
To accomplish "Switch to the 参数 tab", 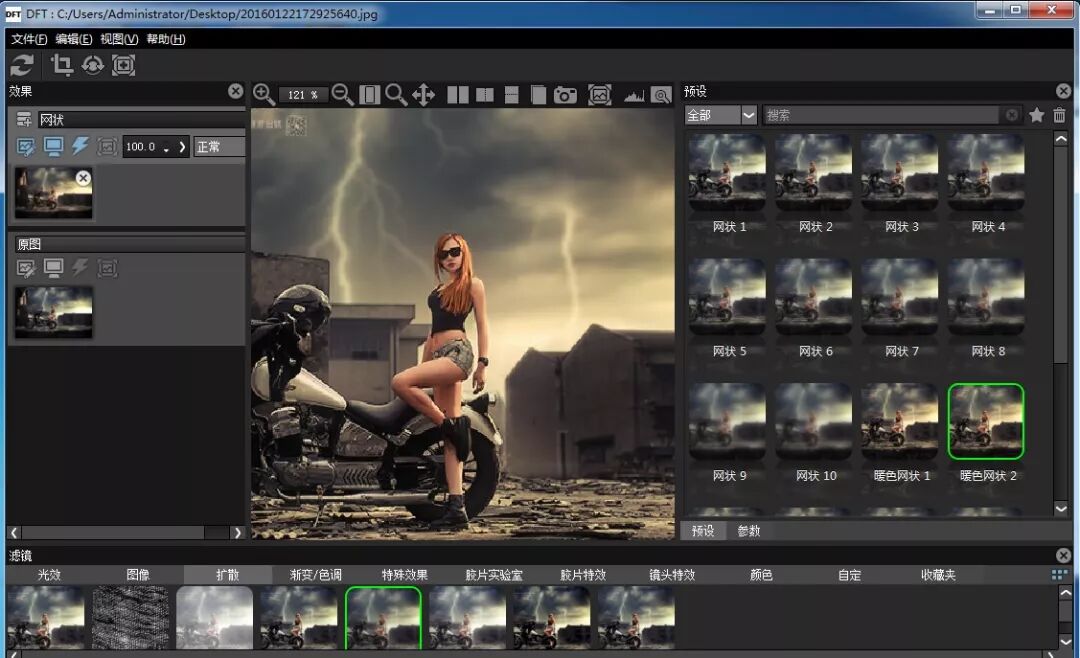I will [x=749, y=531].
